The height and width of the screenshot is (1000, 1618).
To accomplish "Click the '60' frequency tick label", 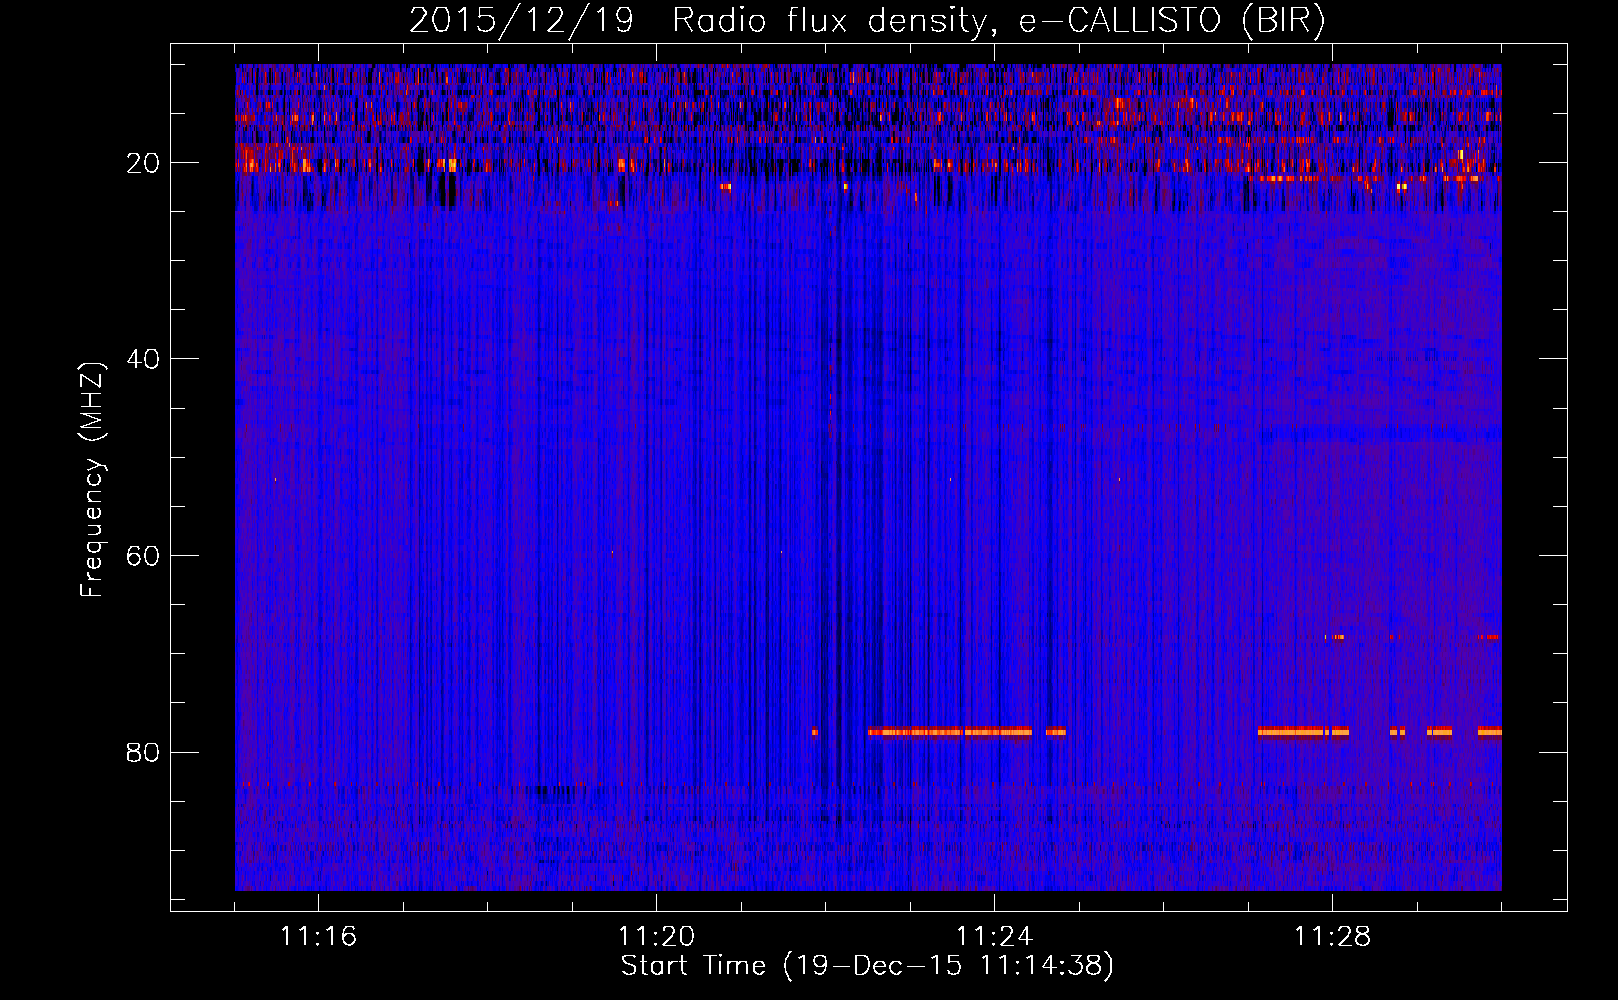I will (143, 556).
